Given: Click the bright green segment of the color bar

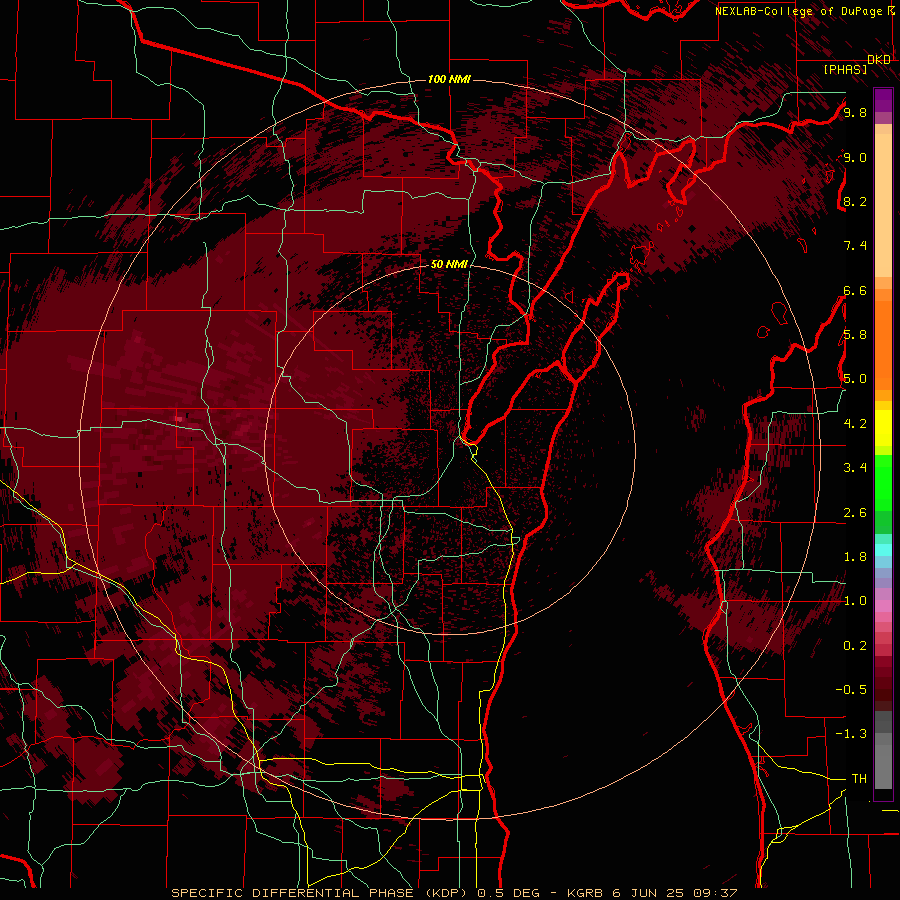Looking at the screenshot, I should 883,482.
